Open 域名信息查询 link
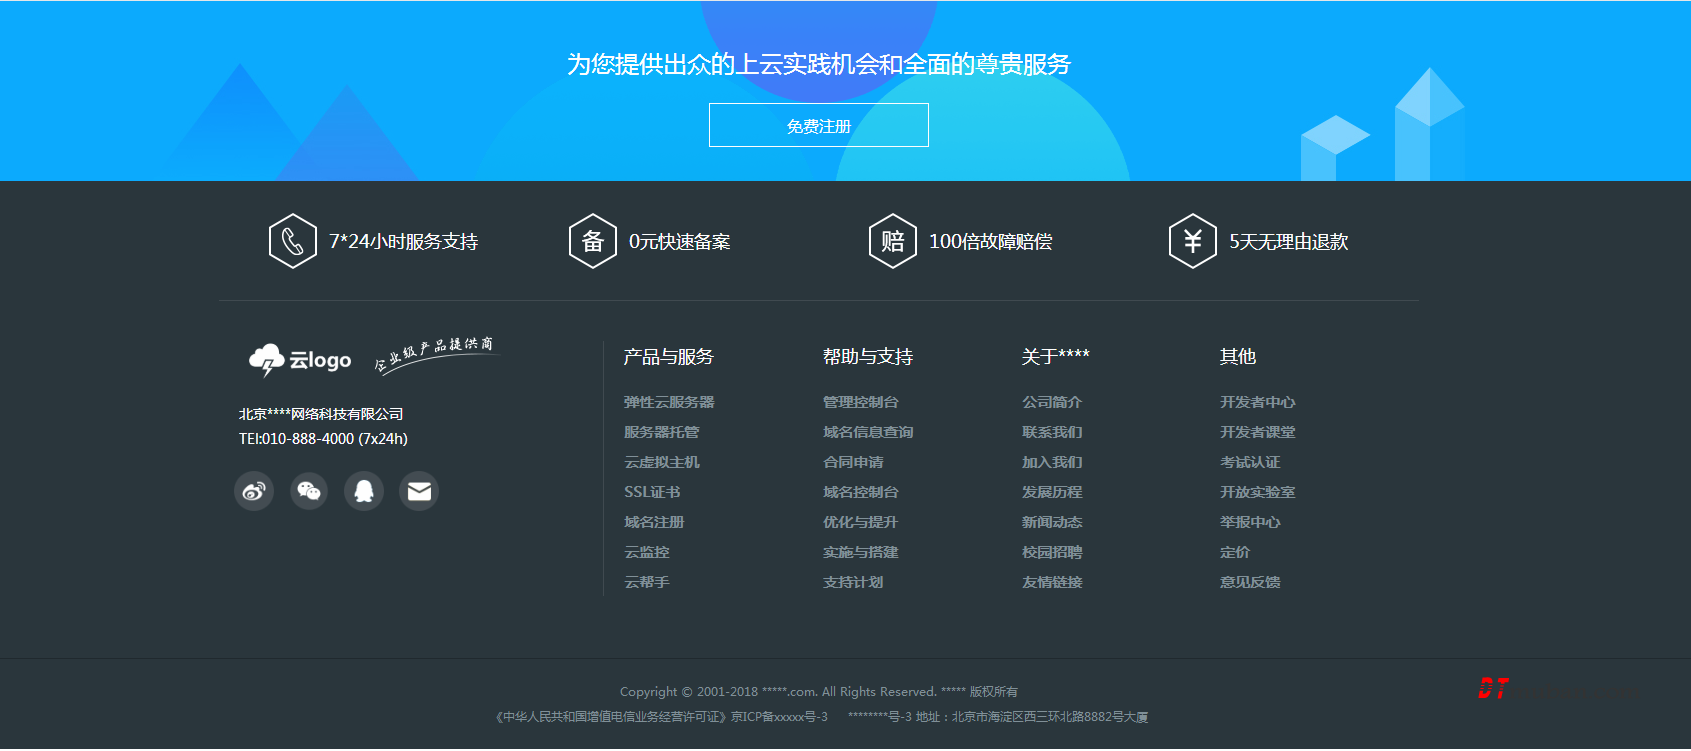1691x751 pixels. coord(867,432)
